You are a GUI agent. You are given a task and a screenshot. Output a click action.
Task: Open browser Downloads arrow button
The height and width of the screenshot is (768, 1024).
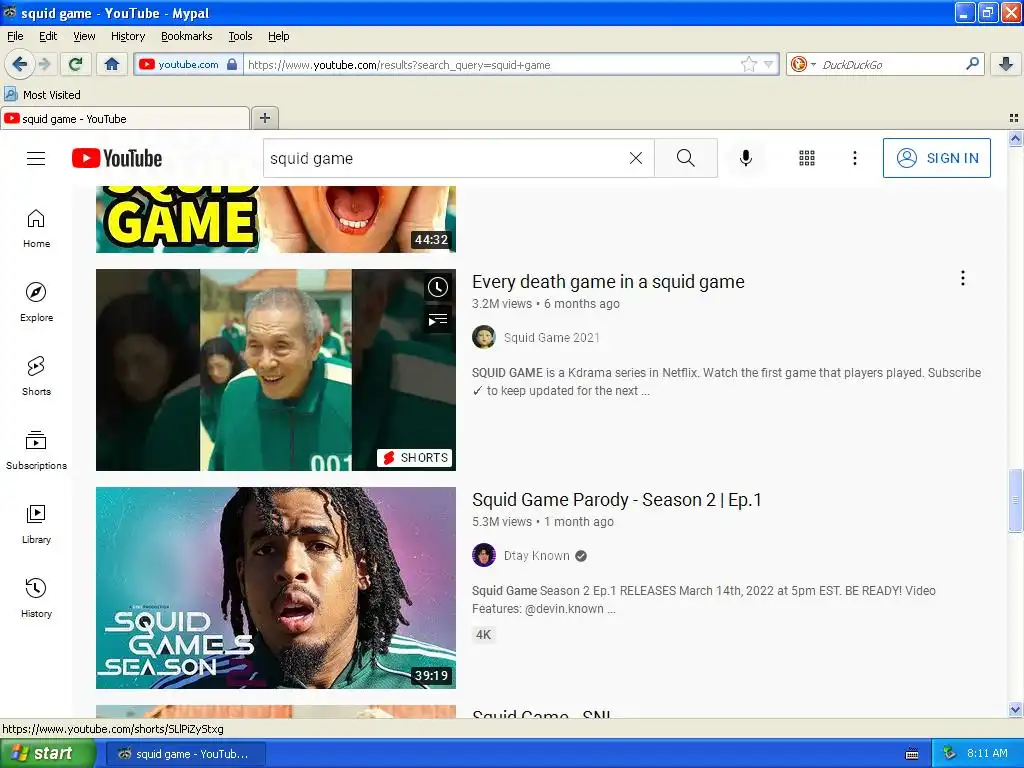[x=1006, y=64]
